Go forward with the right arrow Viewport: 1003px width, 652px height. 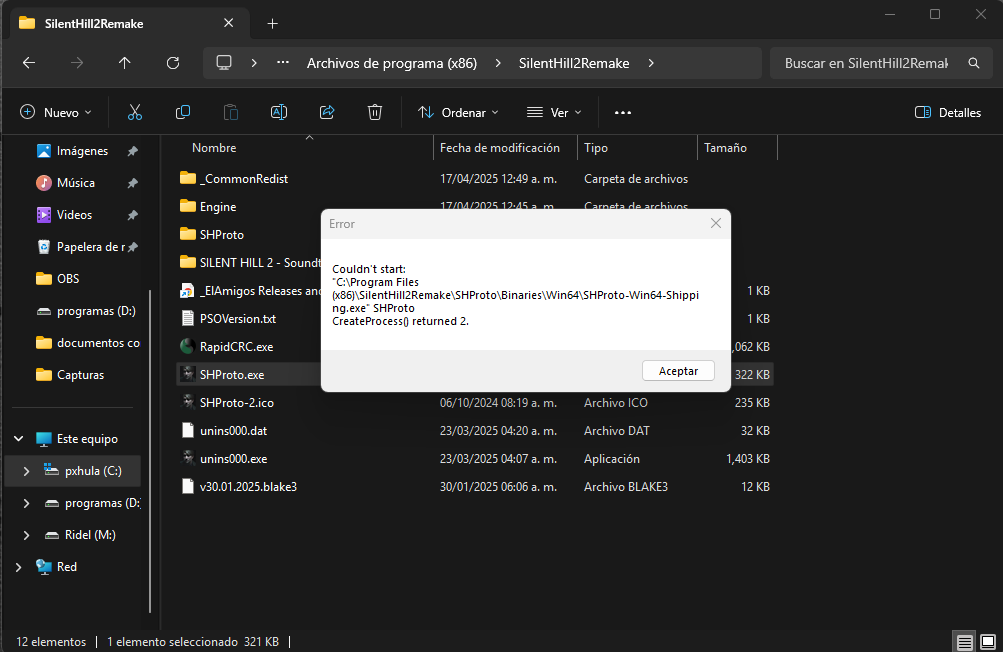[x=77, y=63]
